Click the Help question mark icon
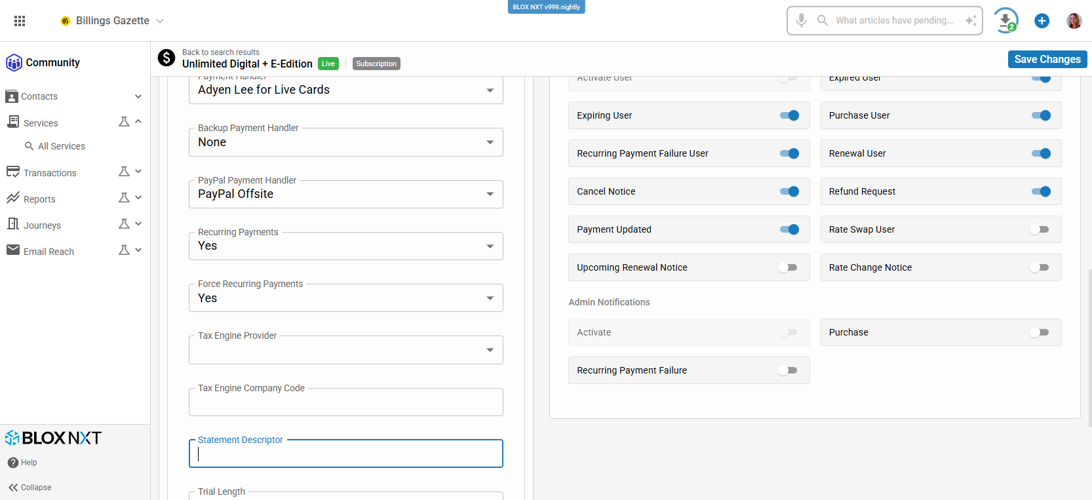This screenshot has height=500, width=1092. pos(13,463)
